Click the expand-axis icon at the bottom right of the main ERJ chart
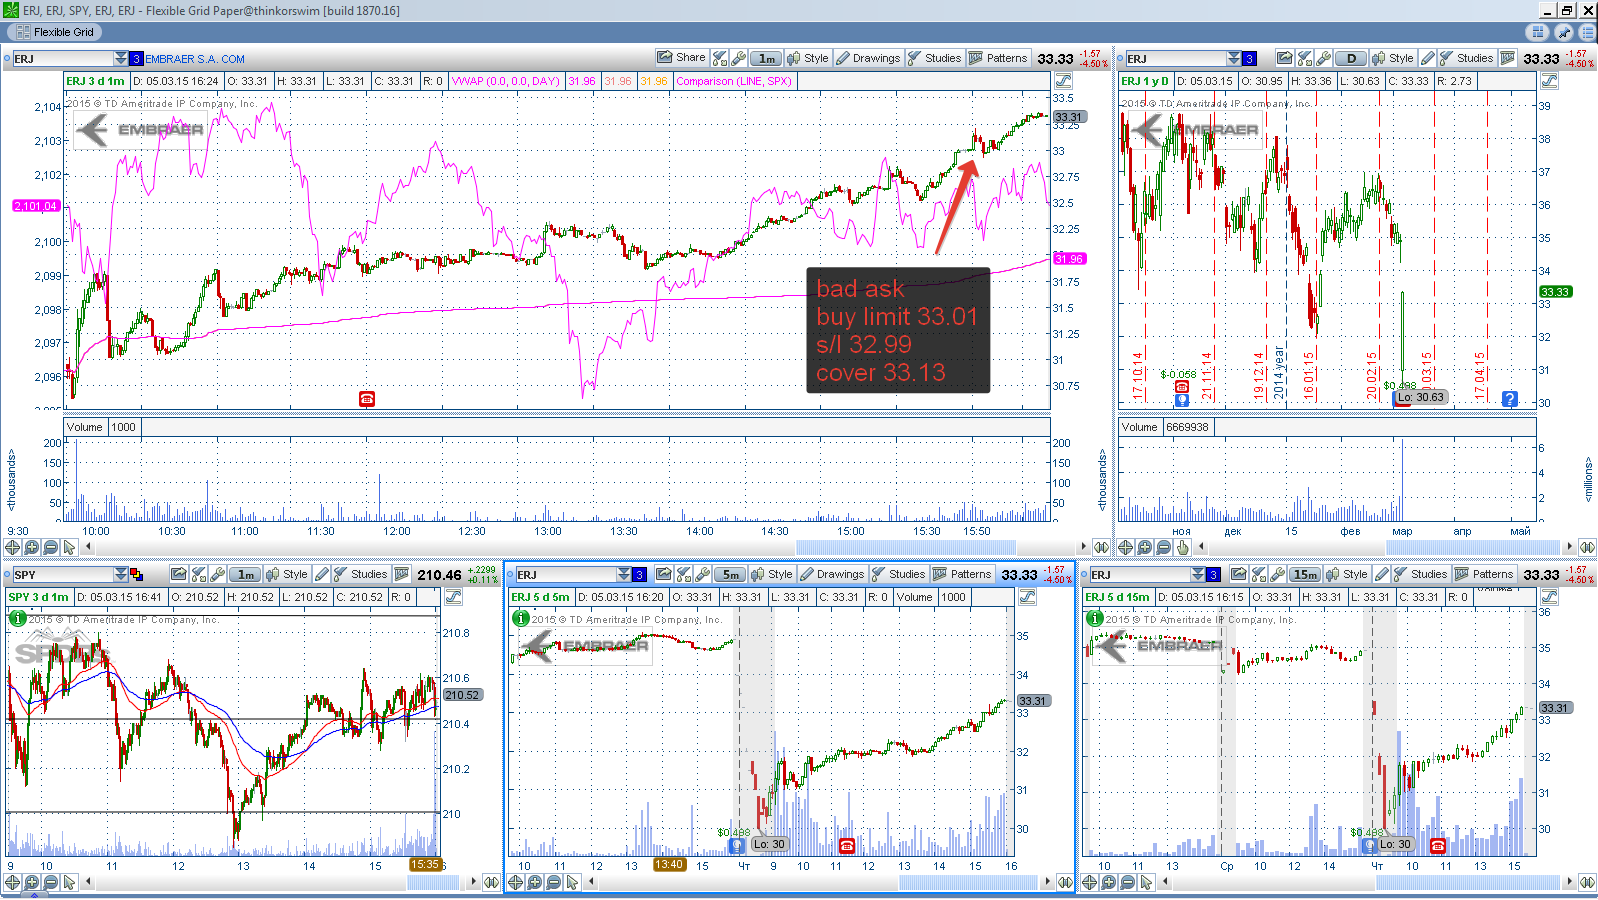1598x900 pixels. click(x=1101, y=547)
